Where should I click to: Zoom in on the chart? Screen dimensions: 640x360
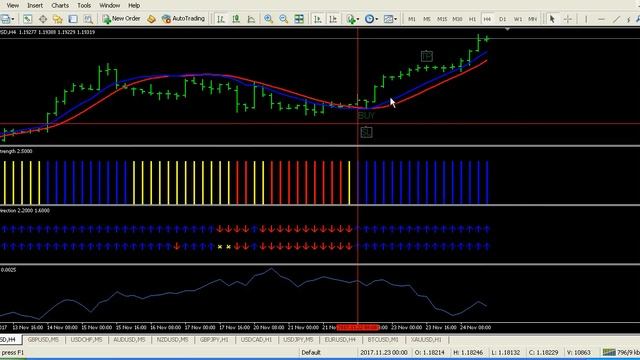pyautogui.click(x=268, y=19)
